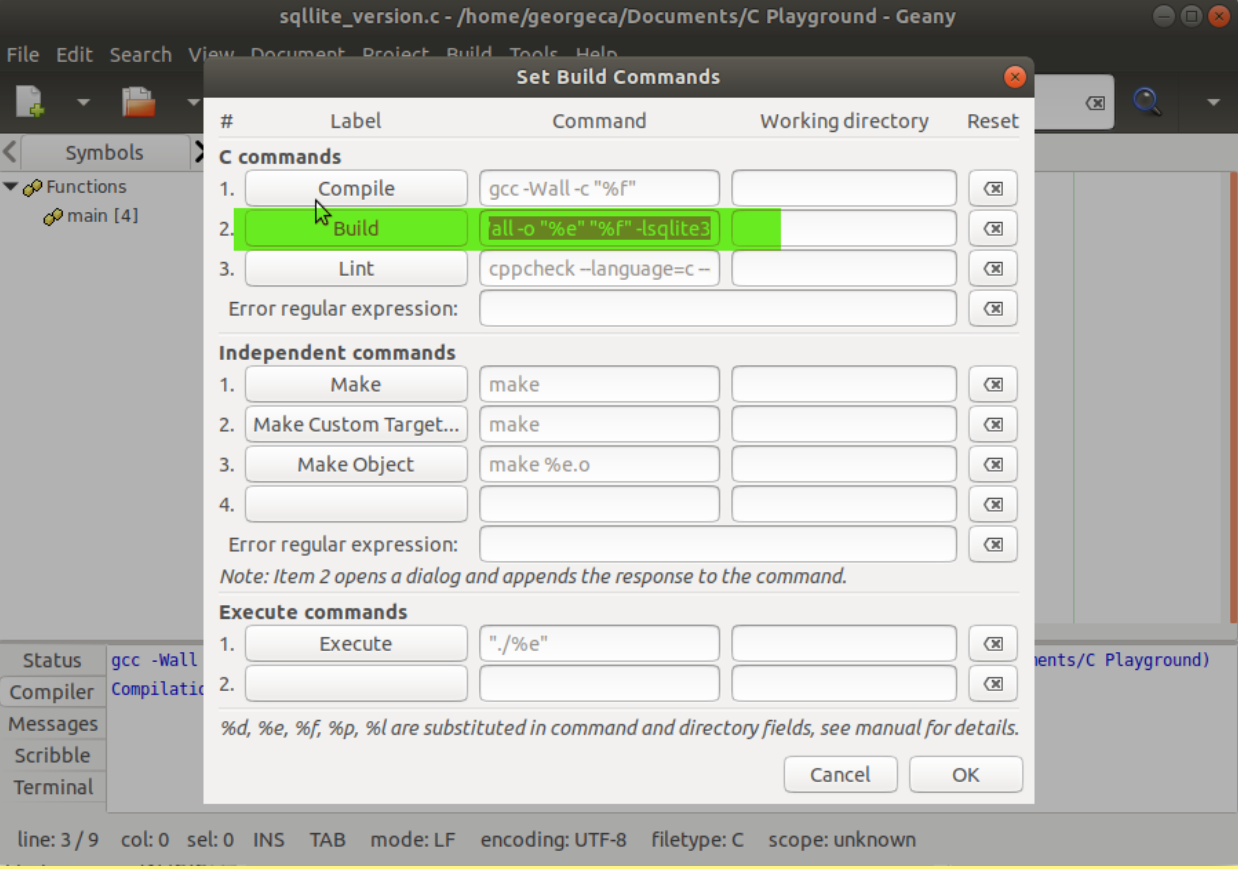Switch to the Symbols sidebar tab
This screenshot has height=869, width=1238.
(104, 152)
